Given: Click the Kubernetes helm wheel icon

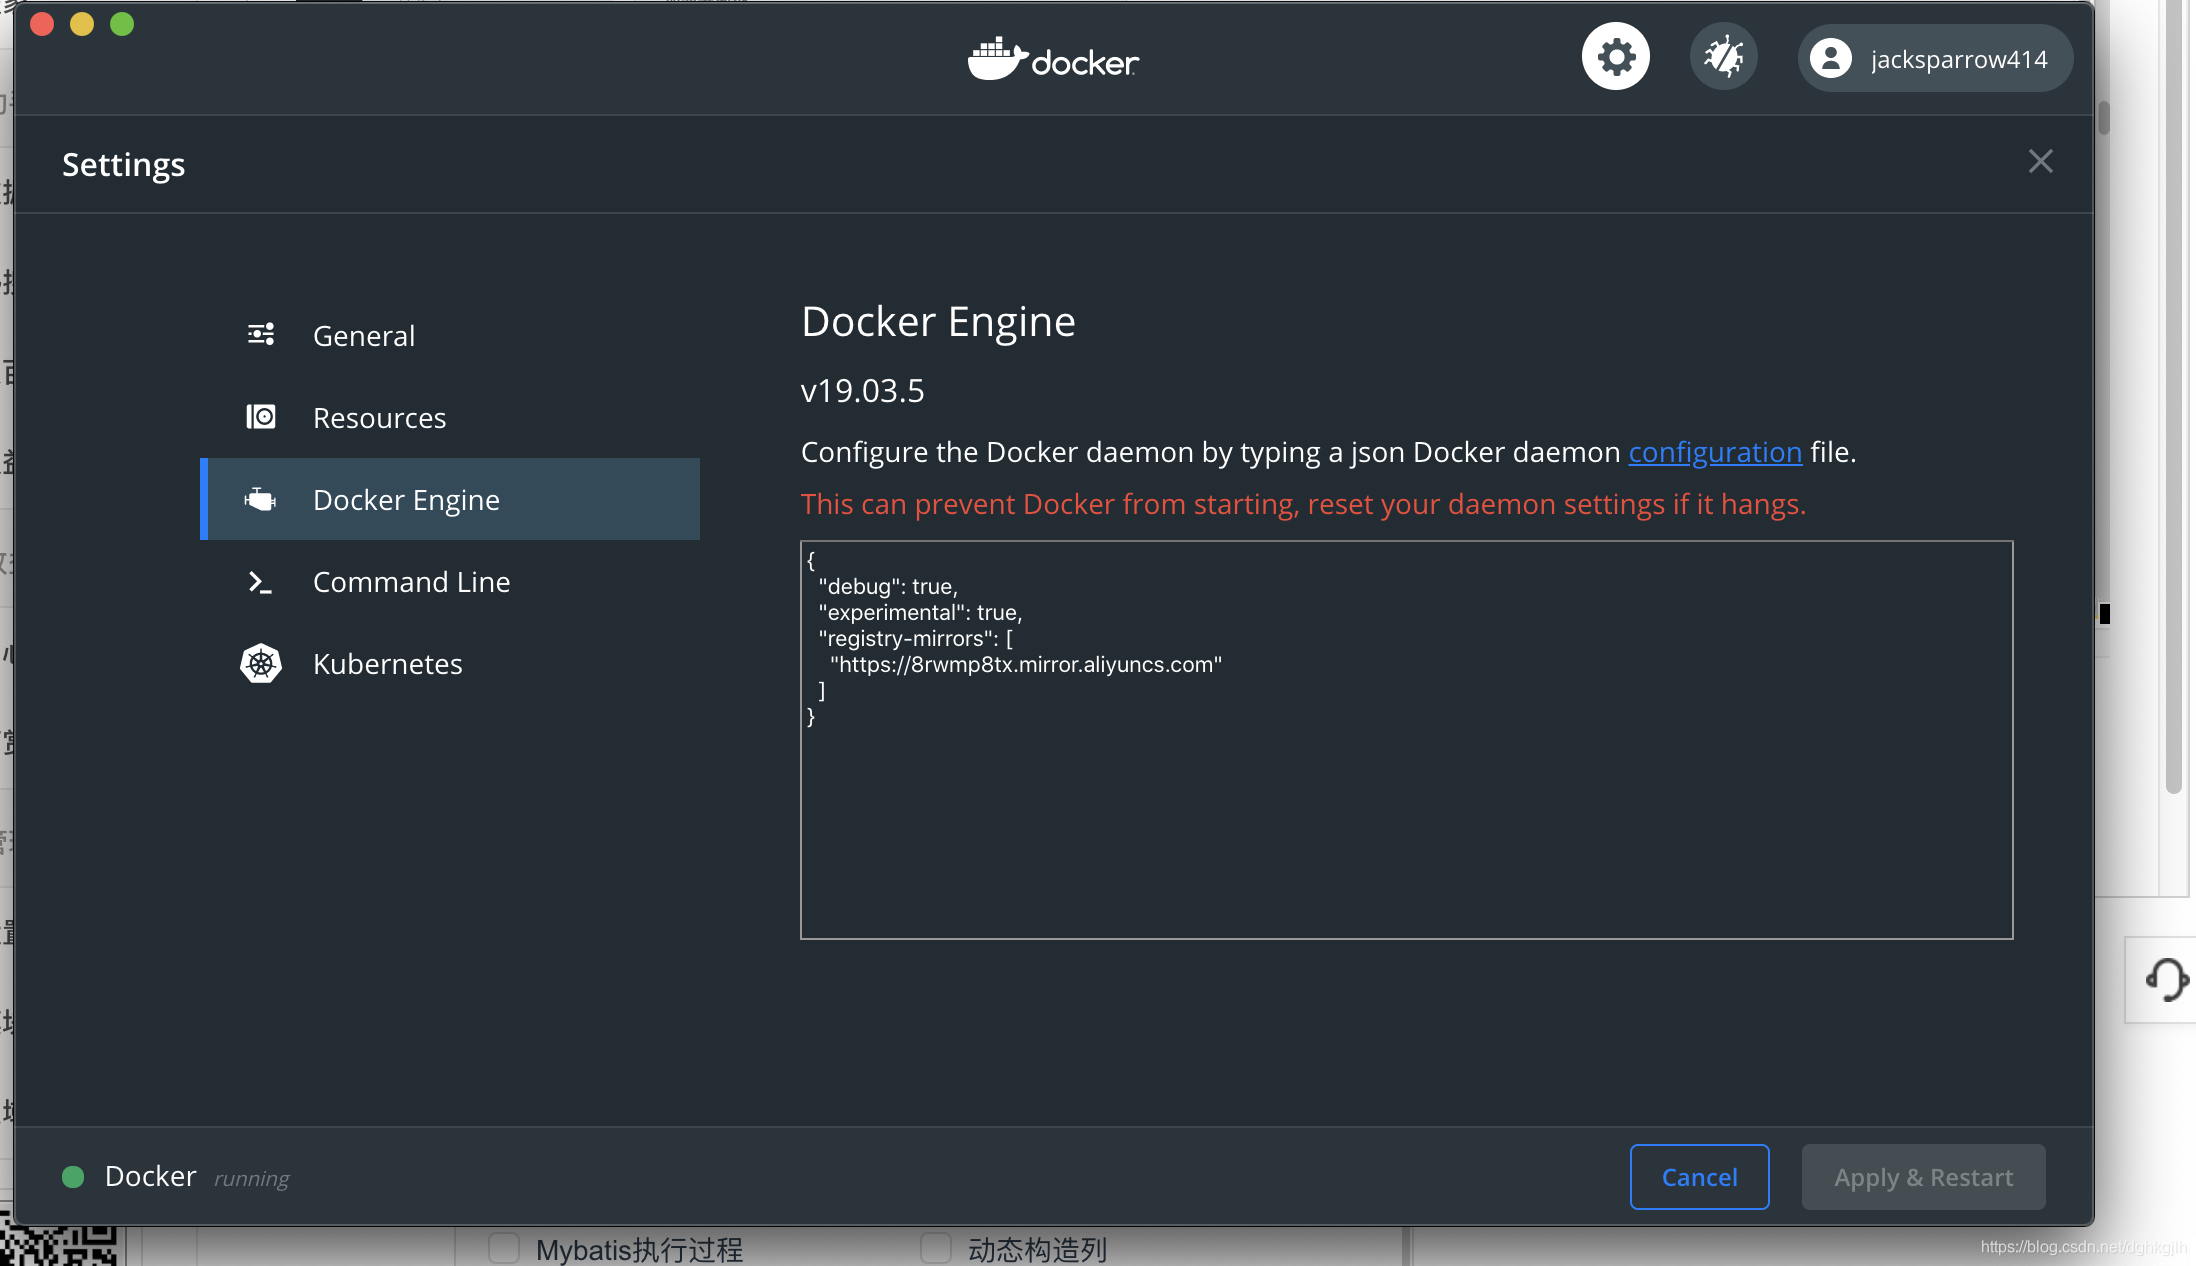Looking at the screenshot, I should (261, 663).
